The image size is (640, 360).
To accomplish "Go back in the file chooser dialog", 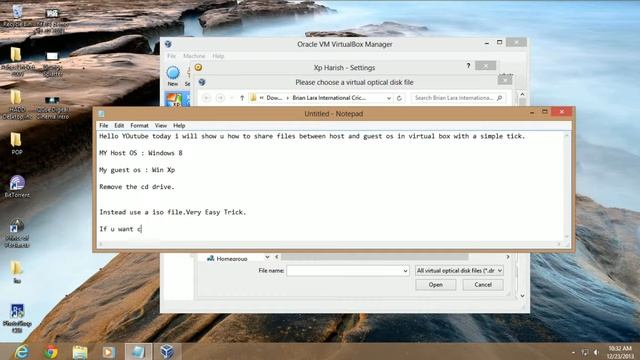I will click(x=207, y=98).
